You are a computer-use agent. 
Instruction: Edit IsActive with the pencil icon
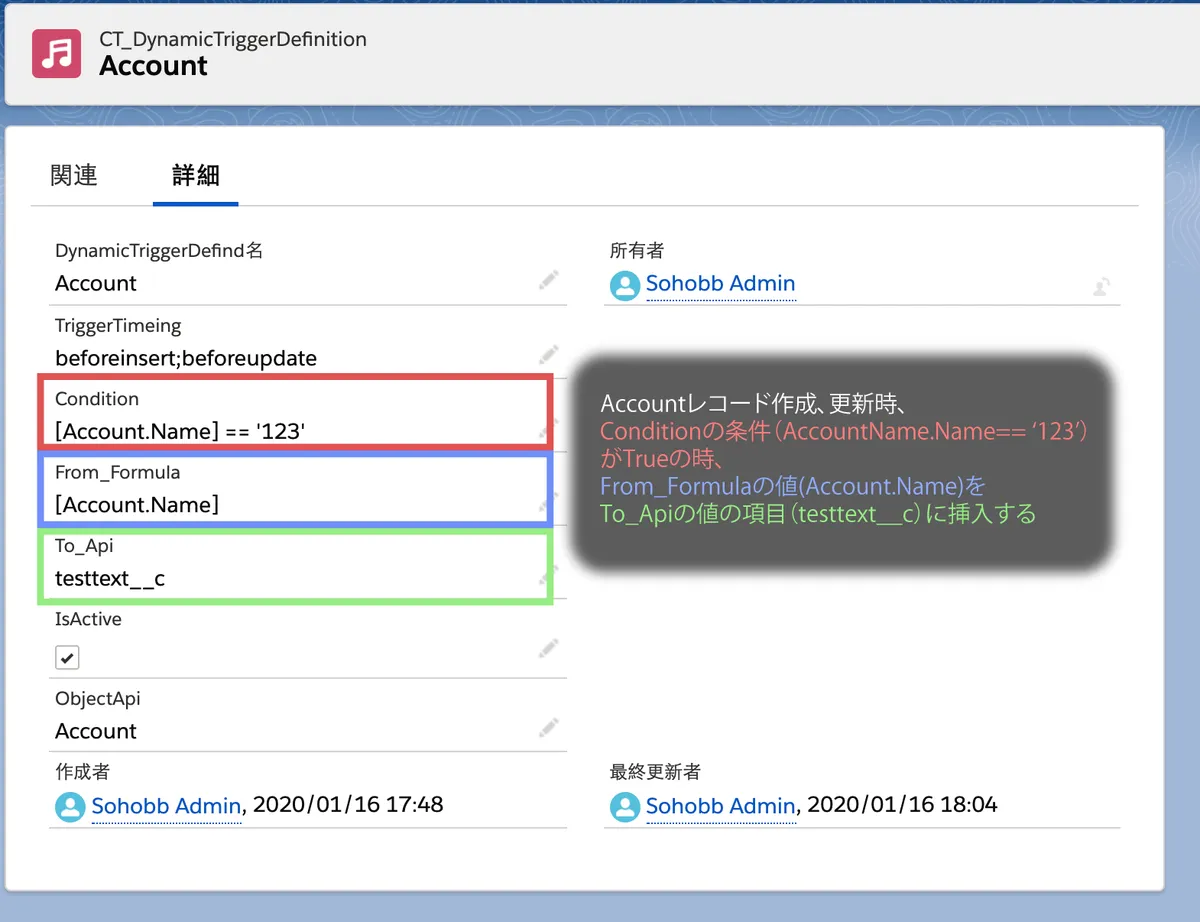coord(548,649)
